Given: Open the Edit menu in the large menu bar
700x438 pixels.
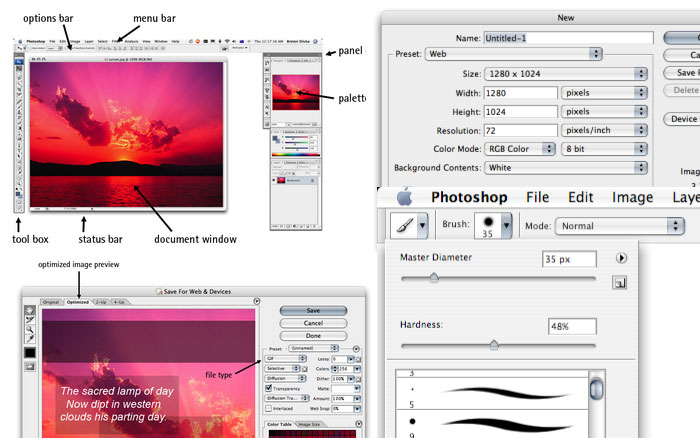Looking at the screenshot, I should coord(580,197).
